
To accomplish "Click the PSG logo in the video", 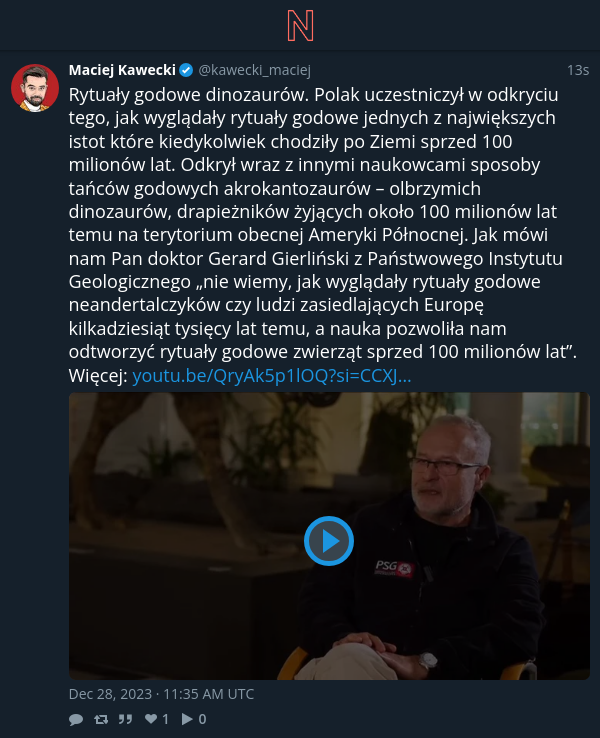I will tap(394, 568).
